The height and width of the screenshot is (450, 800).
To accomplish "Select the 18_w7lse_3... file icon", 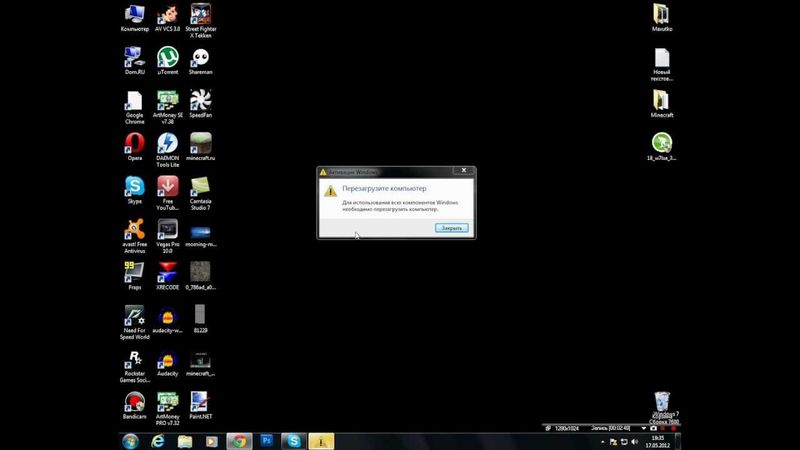I will pyautogui.click(x=662, y=147).
